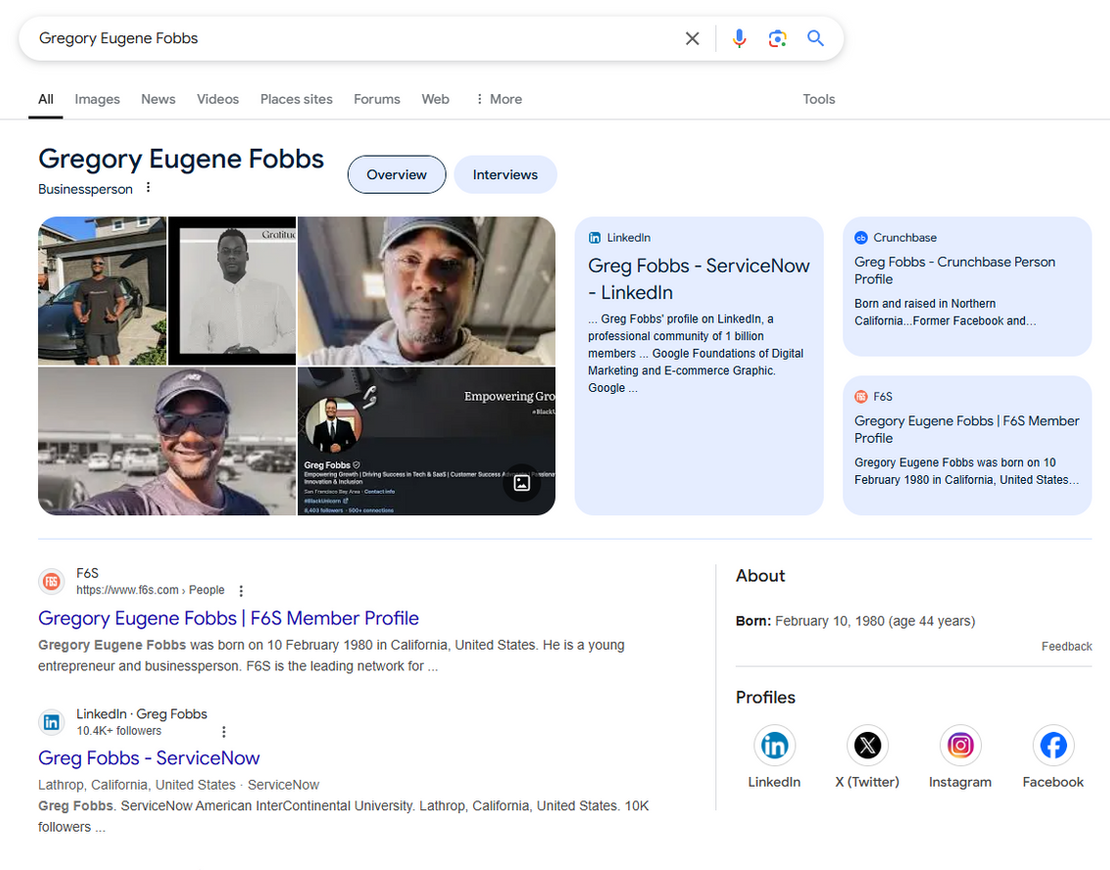Viewport: 1110px width, 870px height.
Task: Click the LinkedIn favicon in second result
Action: tap(51, 723)
